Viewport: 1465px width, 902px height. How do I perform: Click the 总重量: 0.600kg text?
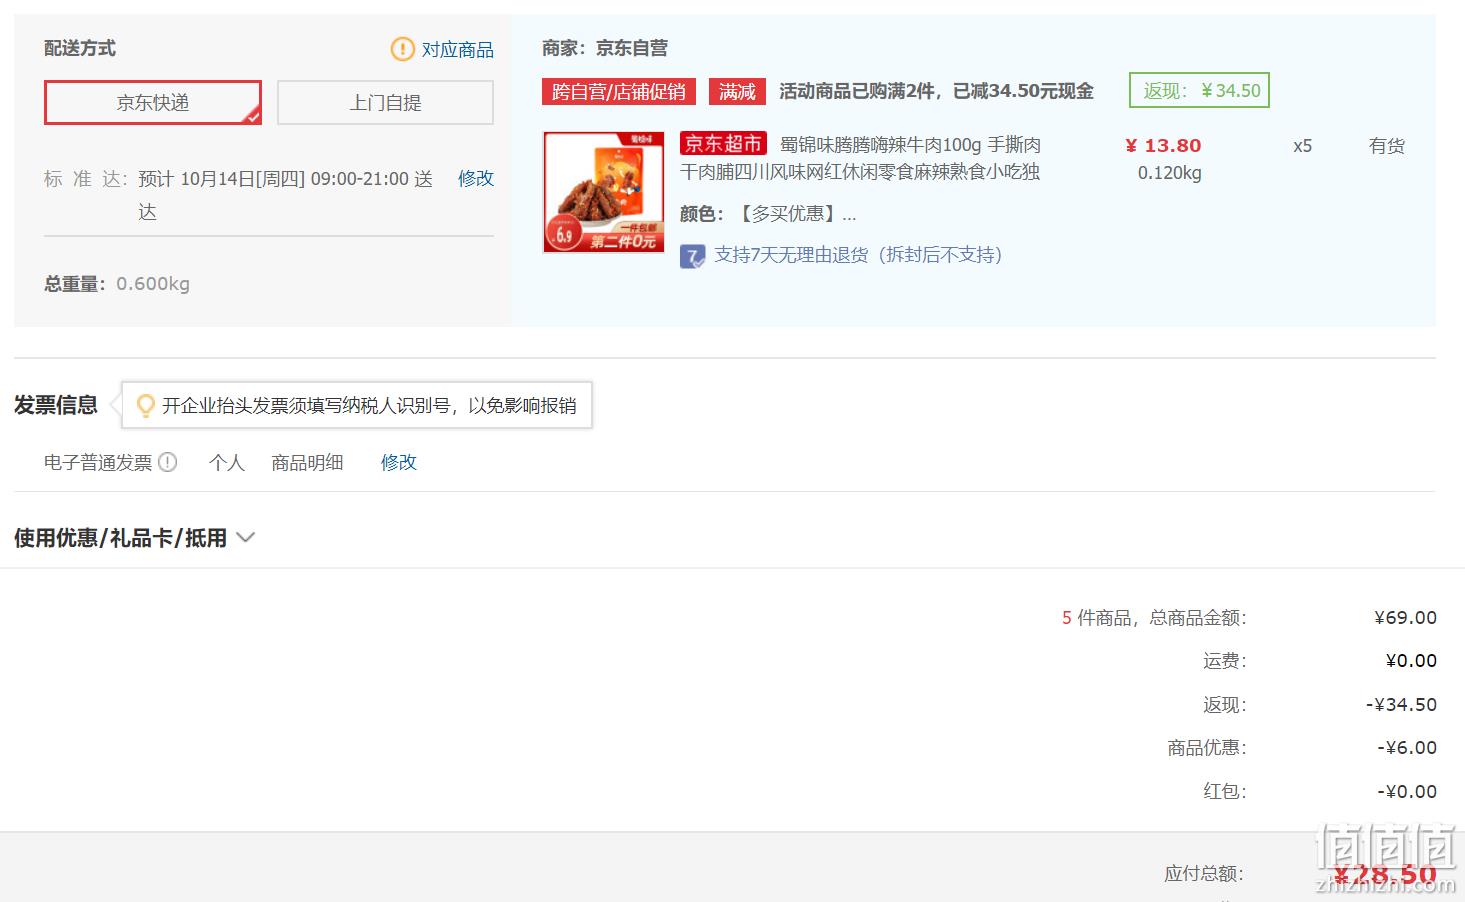[117, 284]
